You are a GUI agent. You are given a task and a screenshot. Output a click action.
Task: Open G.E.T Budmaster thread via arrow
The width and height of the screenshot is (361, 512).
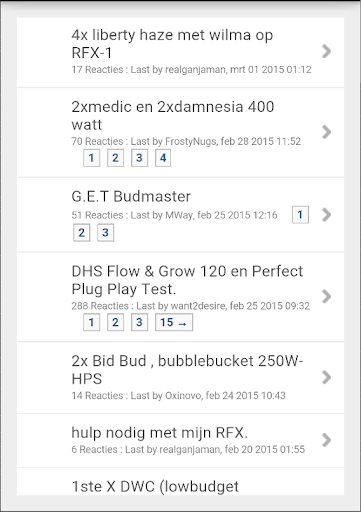click(326, 215)
